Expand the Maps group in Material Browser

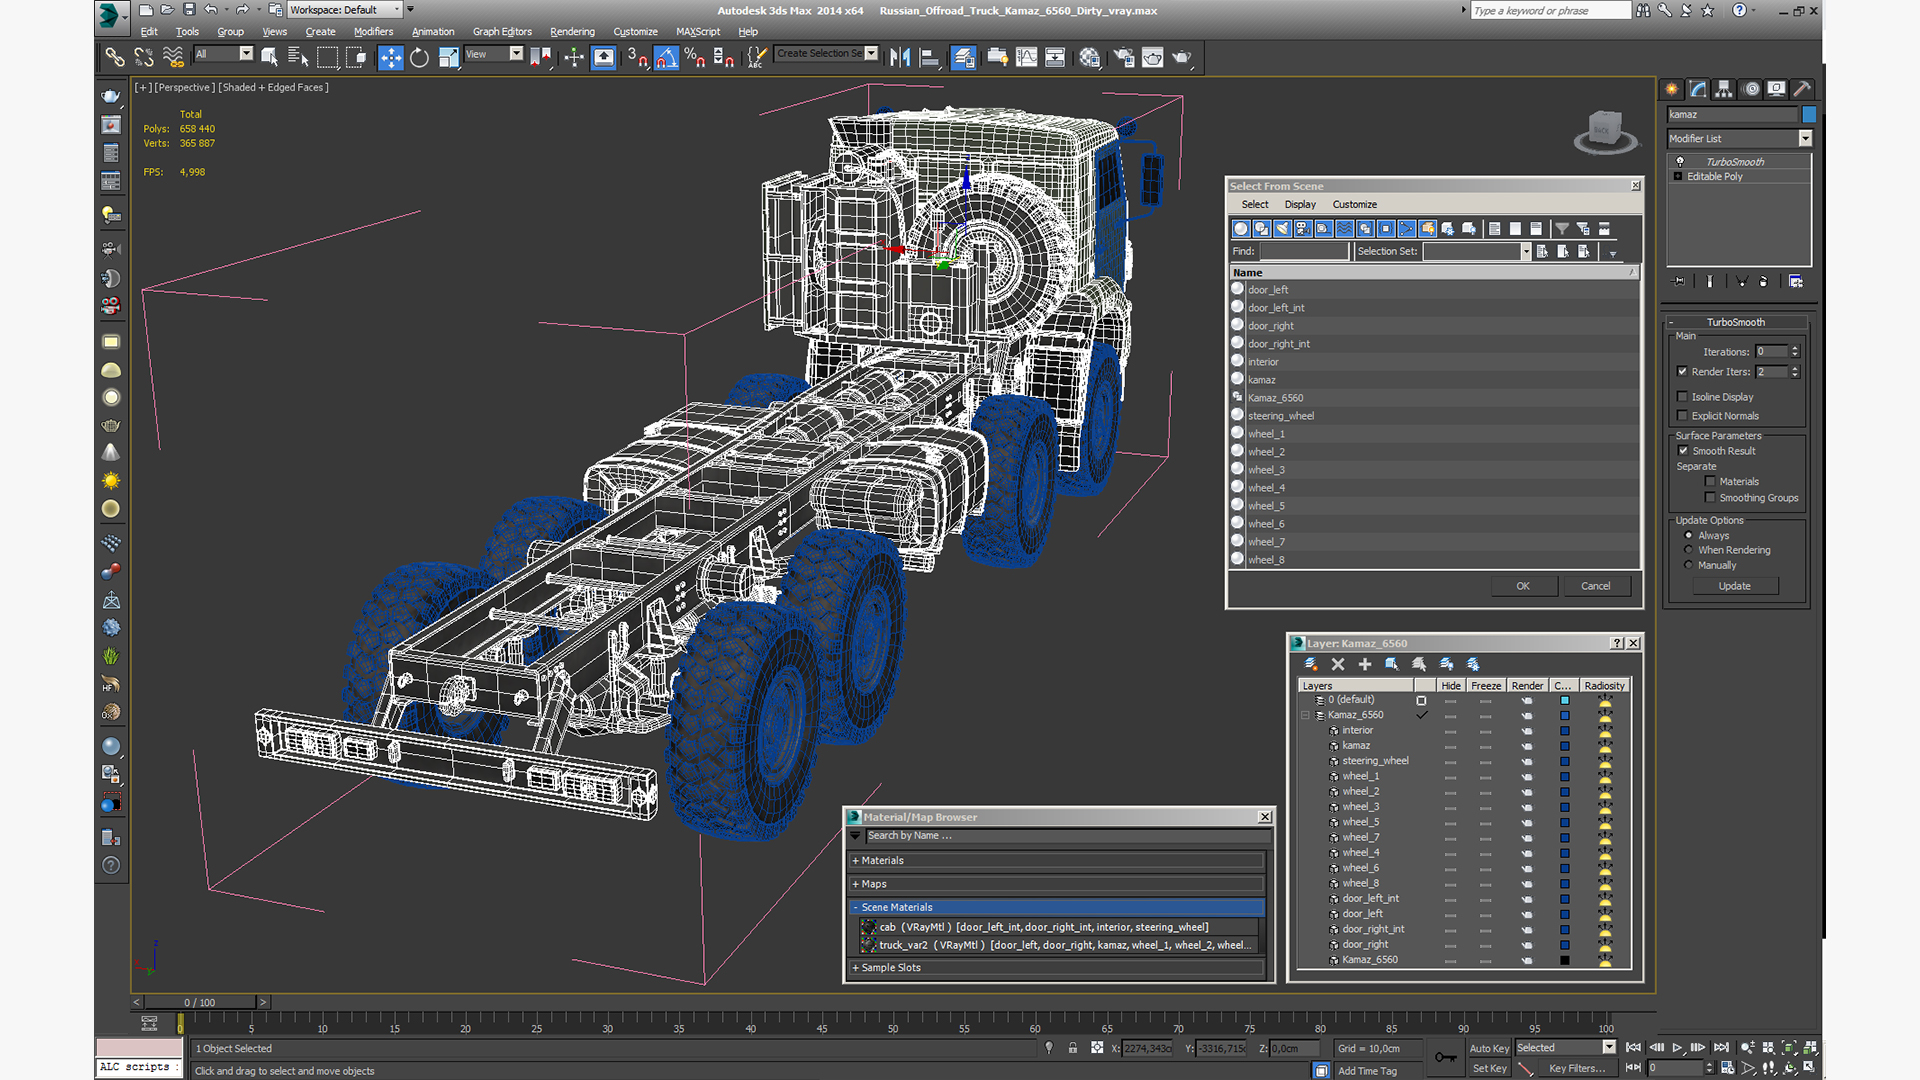click(x=1058, y=884)
